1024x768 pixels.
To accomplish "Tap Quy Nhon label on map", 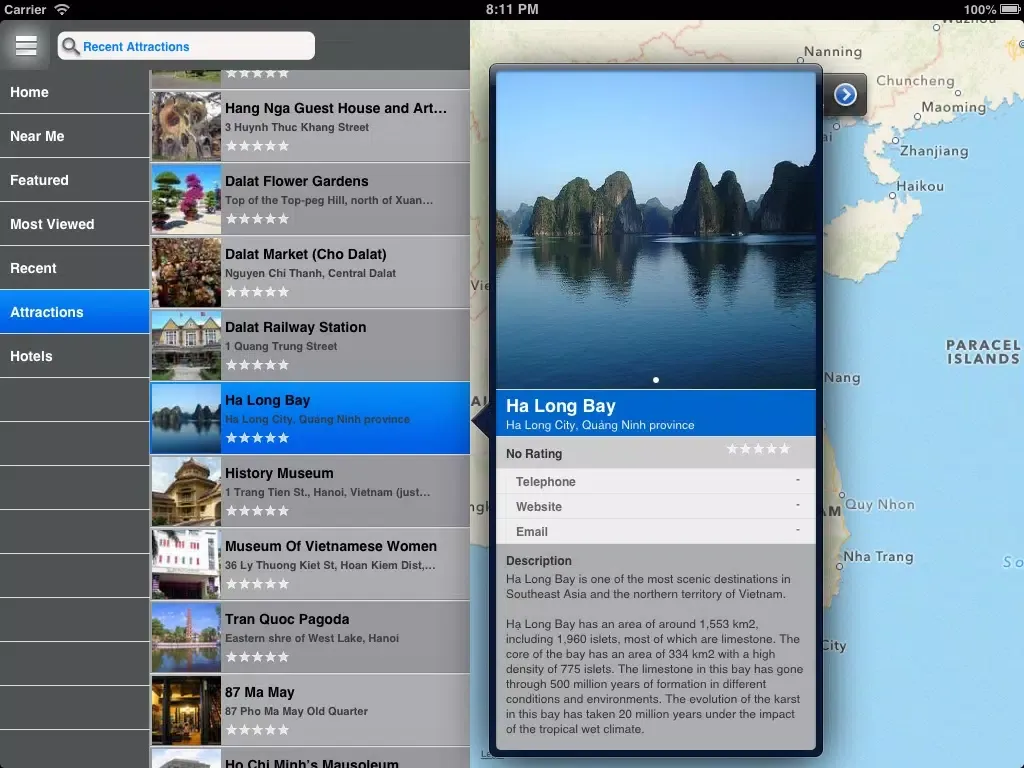I will click(880, 505).
